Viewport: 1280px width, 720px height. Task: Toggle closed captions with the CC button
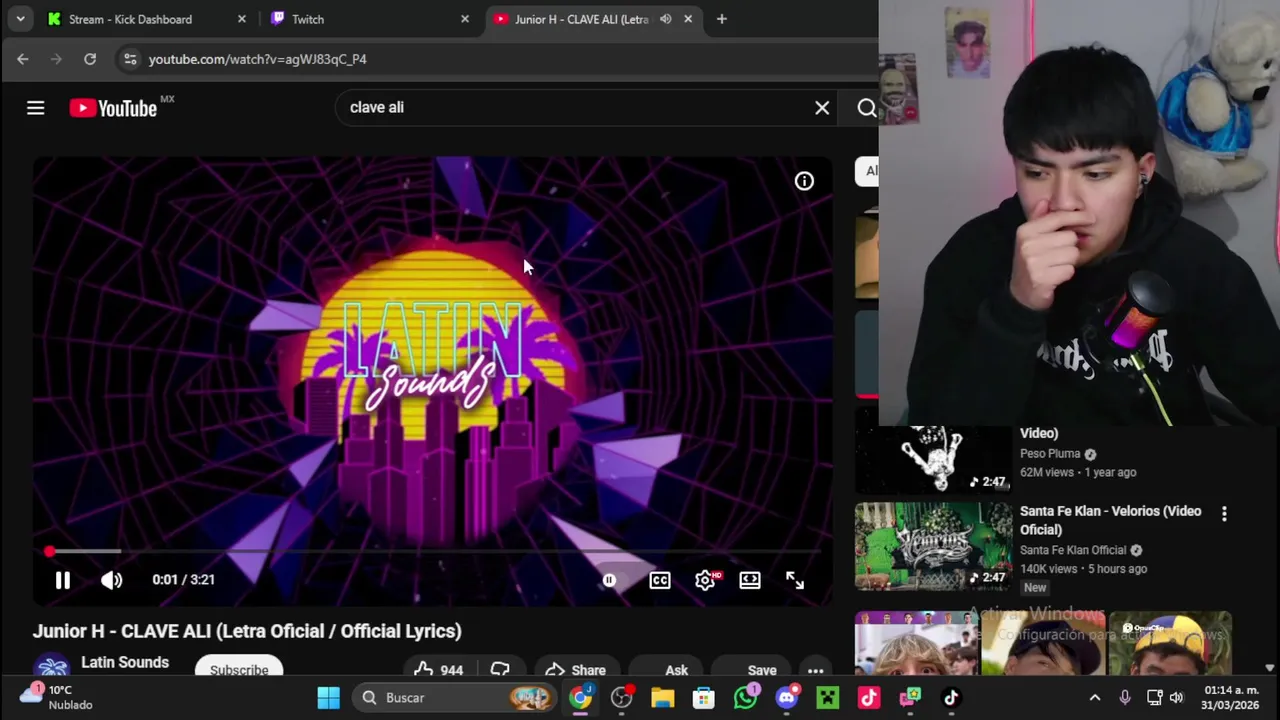click(660, 580)
